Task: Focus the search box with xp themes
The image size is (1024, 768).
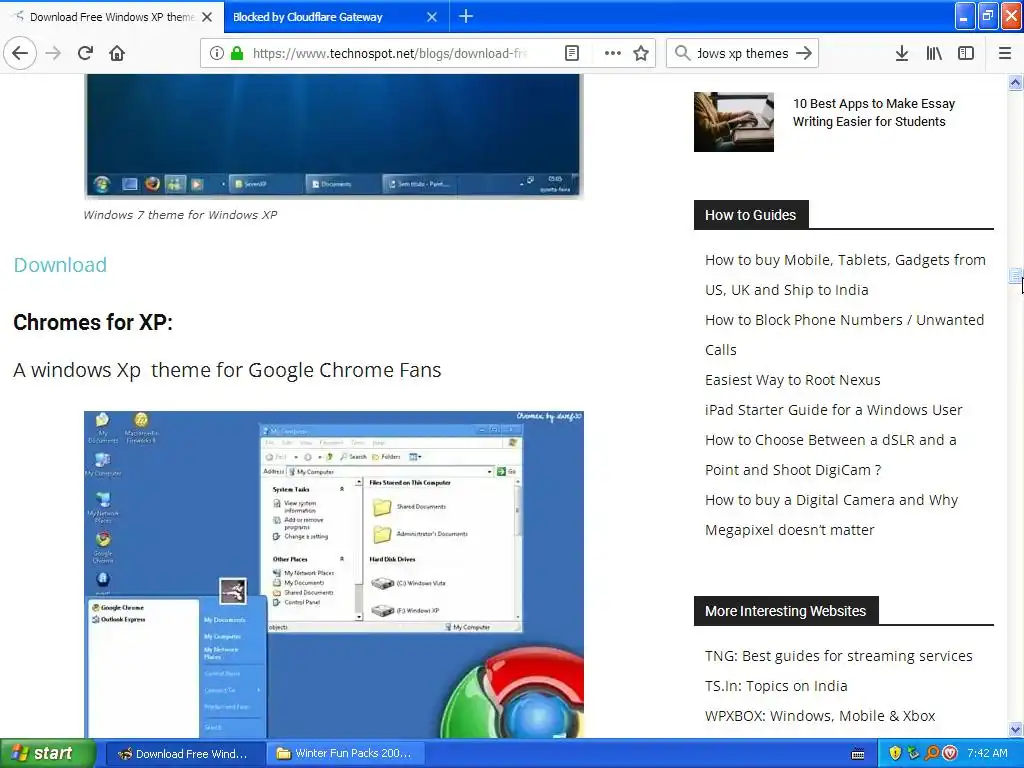Action: point(743,53)
